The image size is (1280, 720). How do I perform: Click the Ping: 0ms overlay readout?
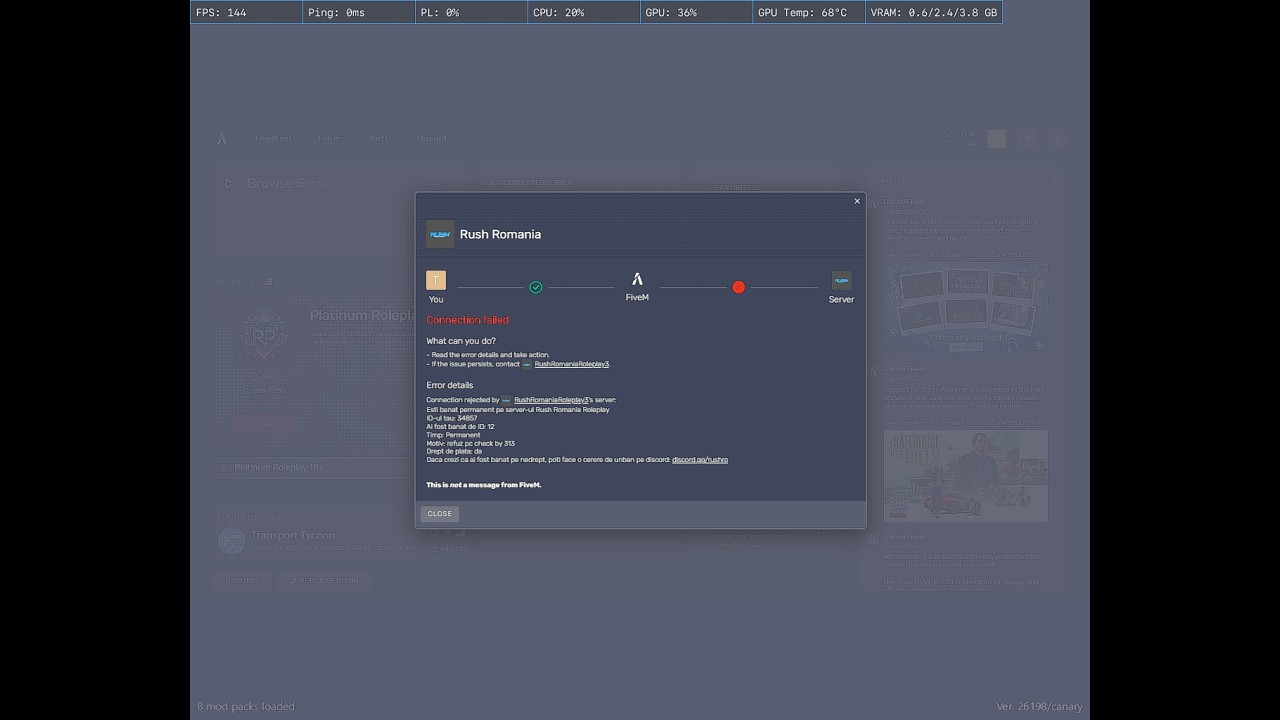pyautogui.click(x=359, y=12)
